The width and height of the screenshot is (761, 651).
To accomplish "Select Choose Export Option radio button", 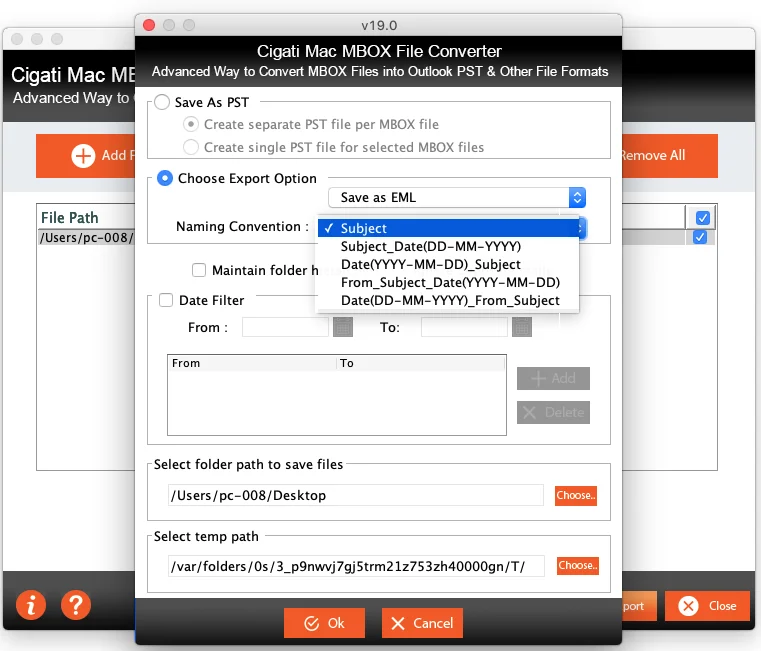I will (165, 178).
